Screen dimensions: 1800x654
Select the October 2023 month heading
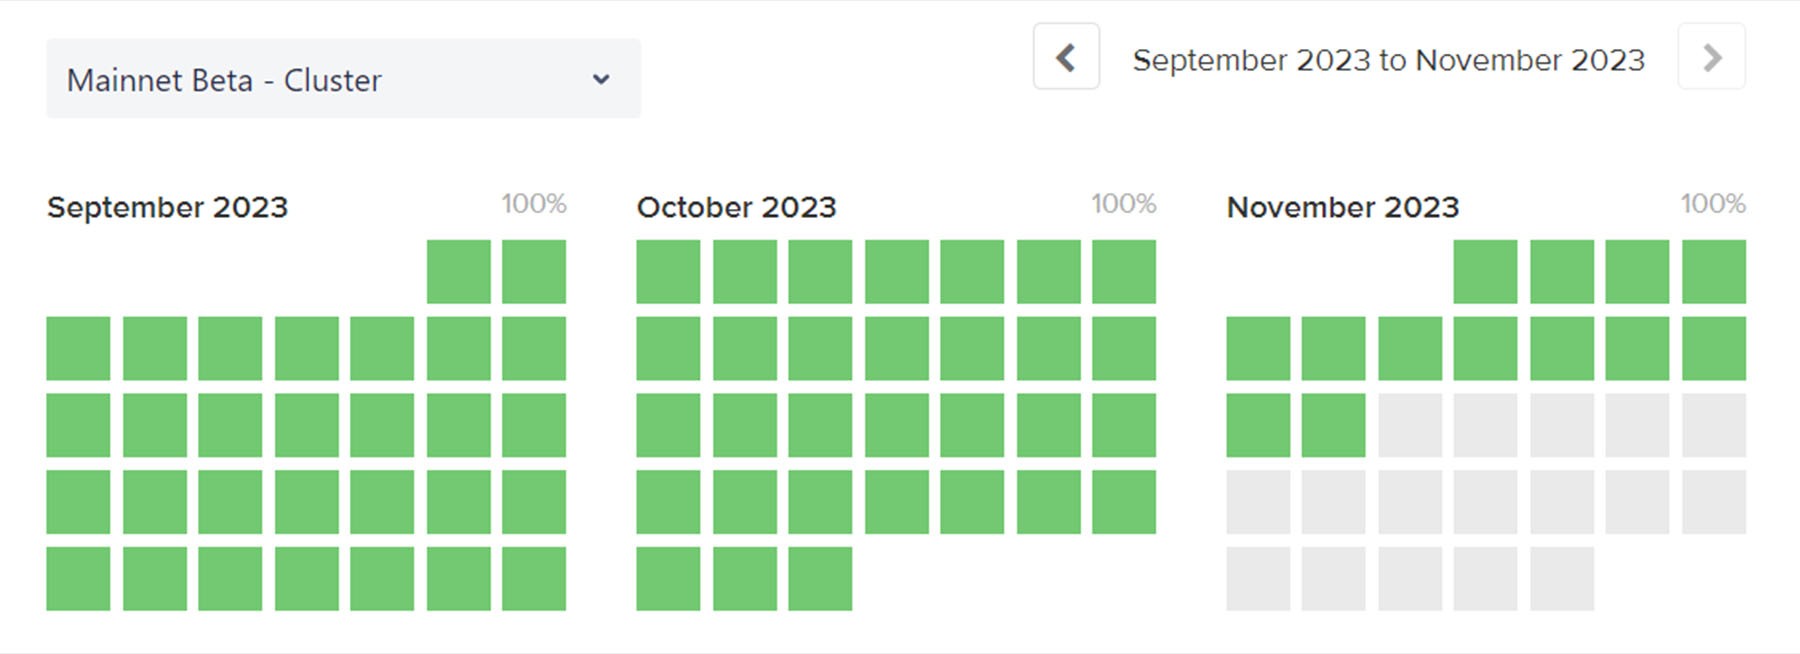pos(736,207)
